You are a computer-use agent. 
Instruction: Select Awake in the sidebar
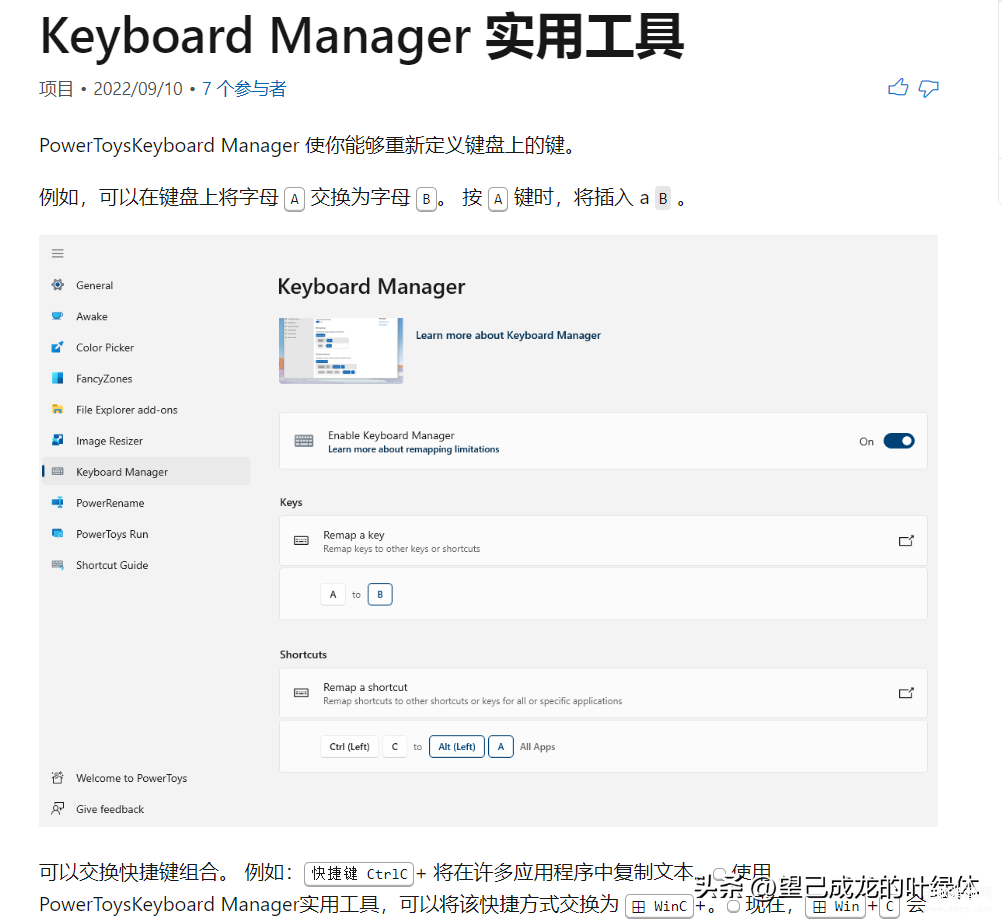click(x=92, y=316)
